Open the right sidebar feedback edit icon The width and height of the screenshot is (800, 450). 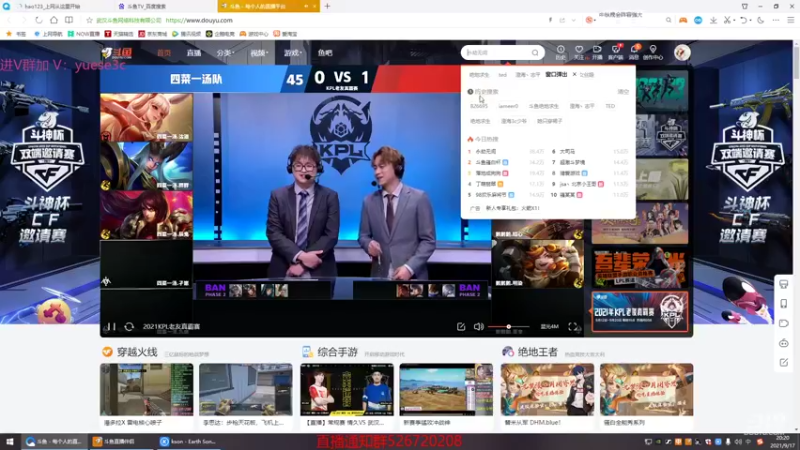[784, 362]
